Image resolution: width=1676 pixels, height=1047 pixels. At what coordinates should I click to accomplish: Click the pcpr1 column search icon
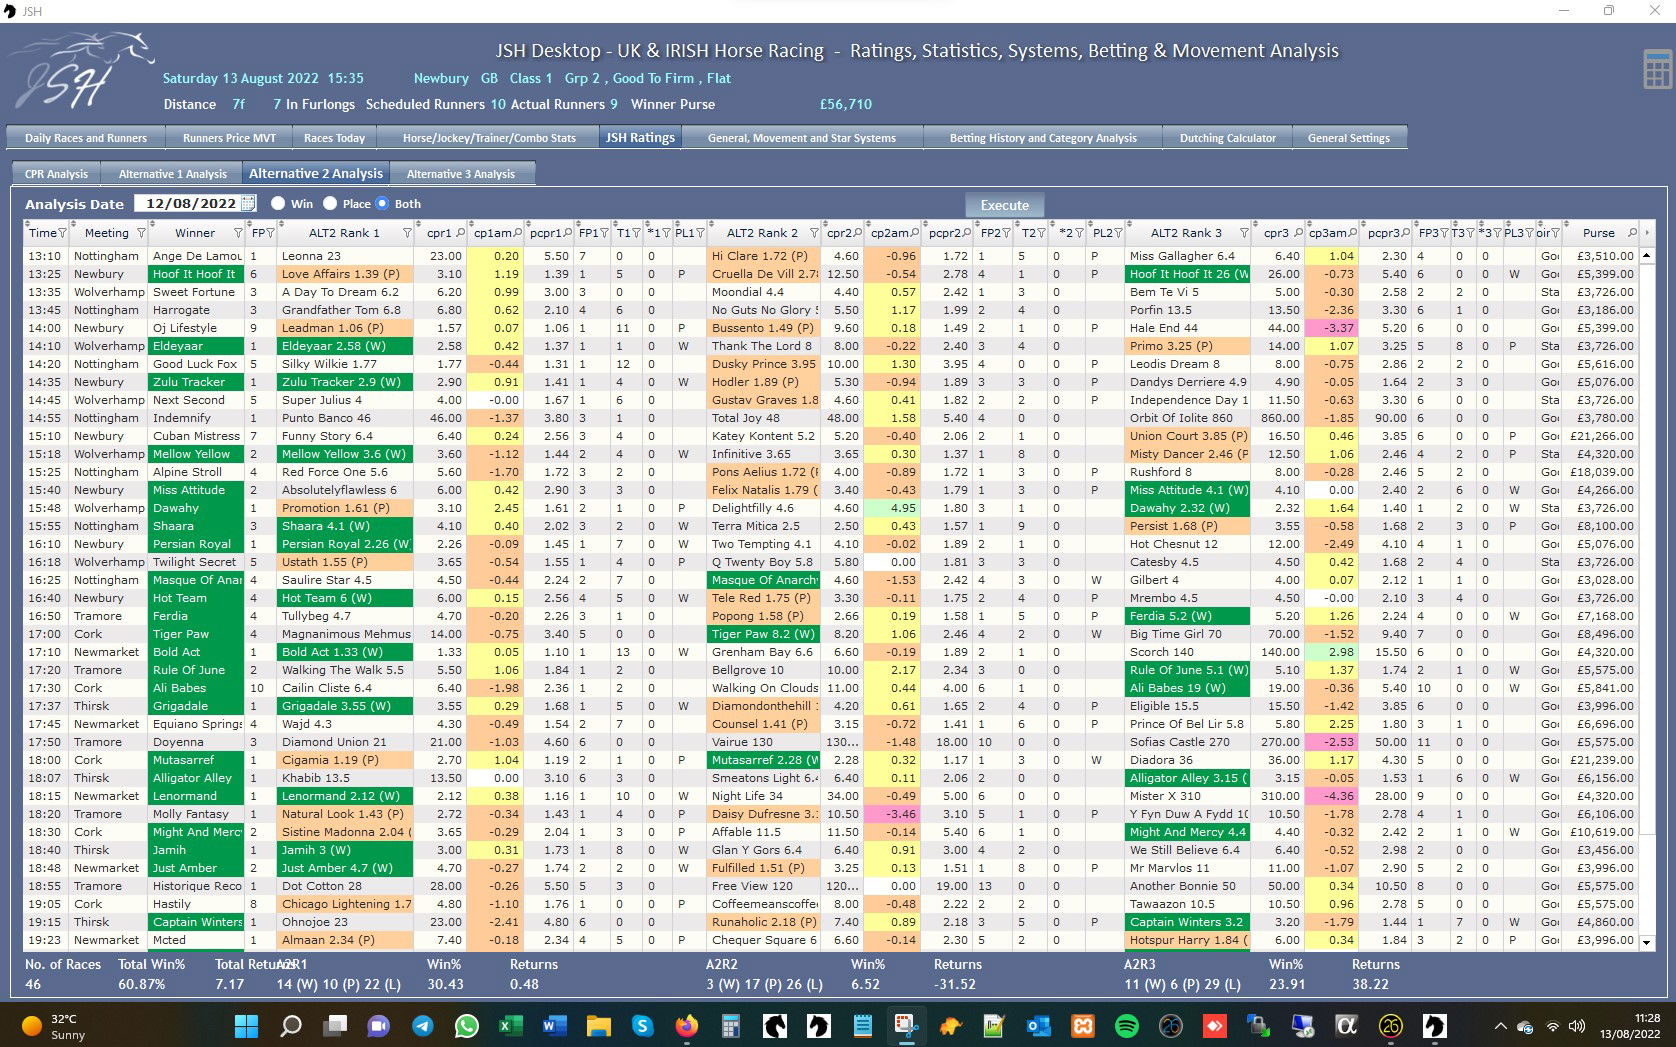(568, 233)
